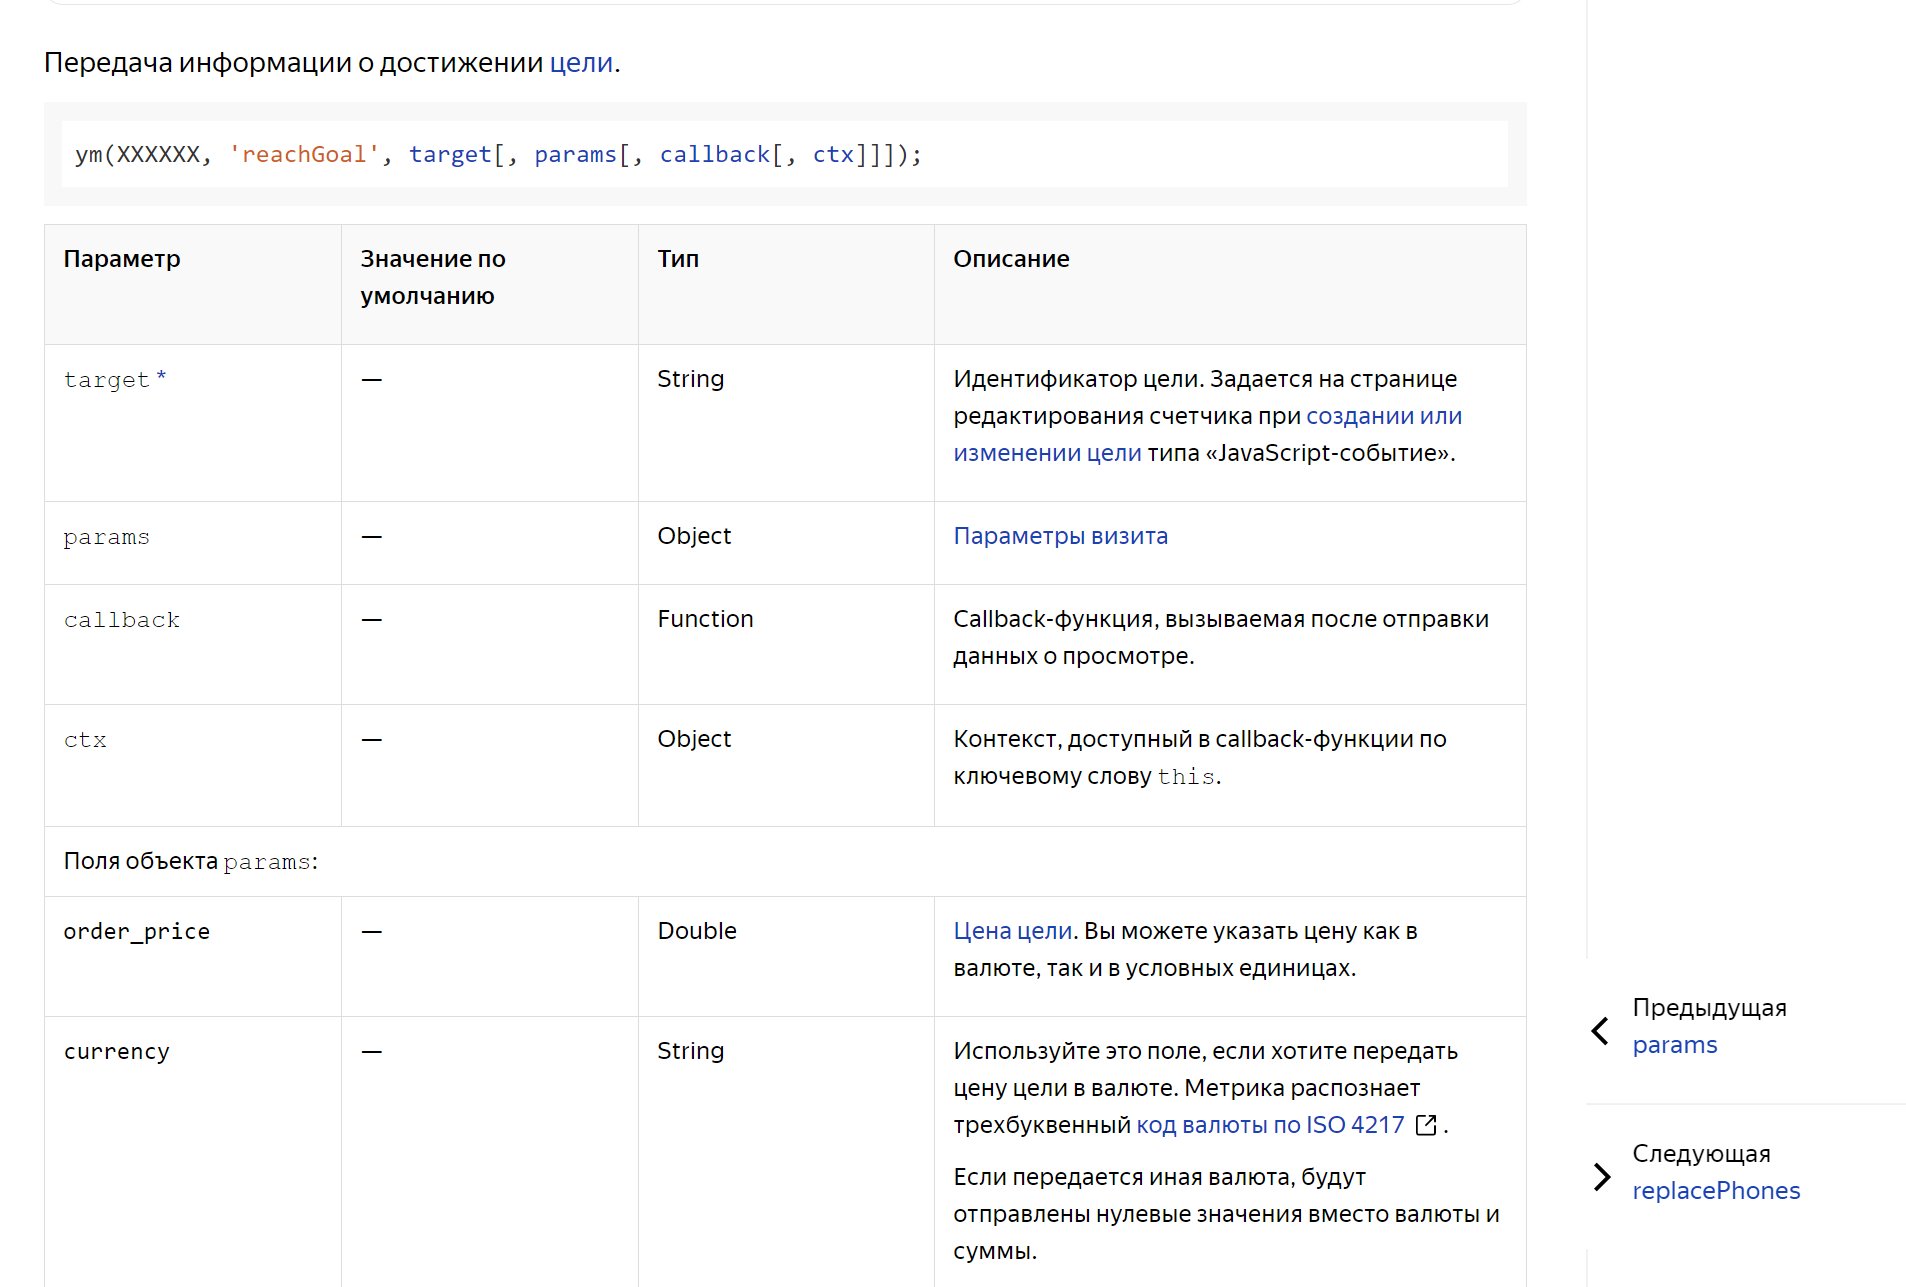Click the 'order_price' field name in the table
Screen dimensions: 1906x1287
tap(137, 932)
